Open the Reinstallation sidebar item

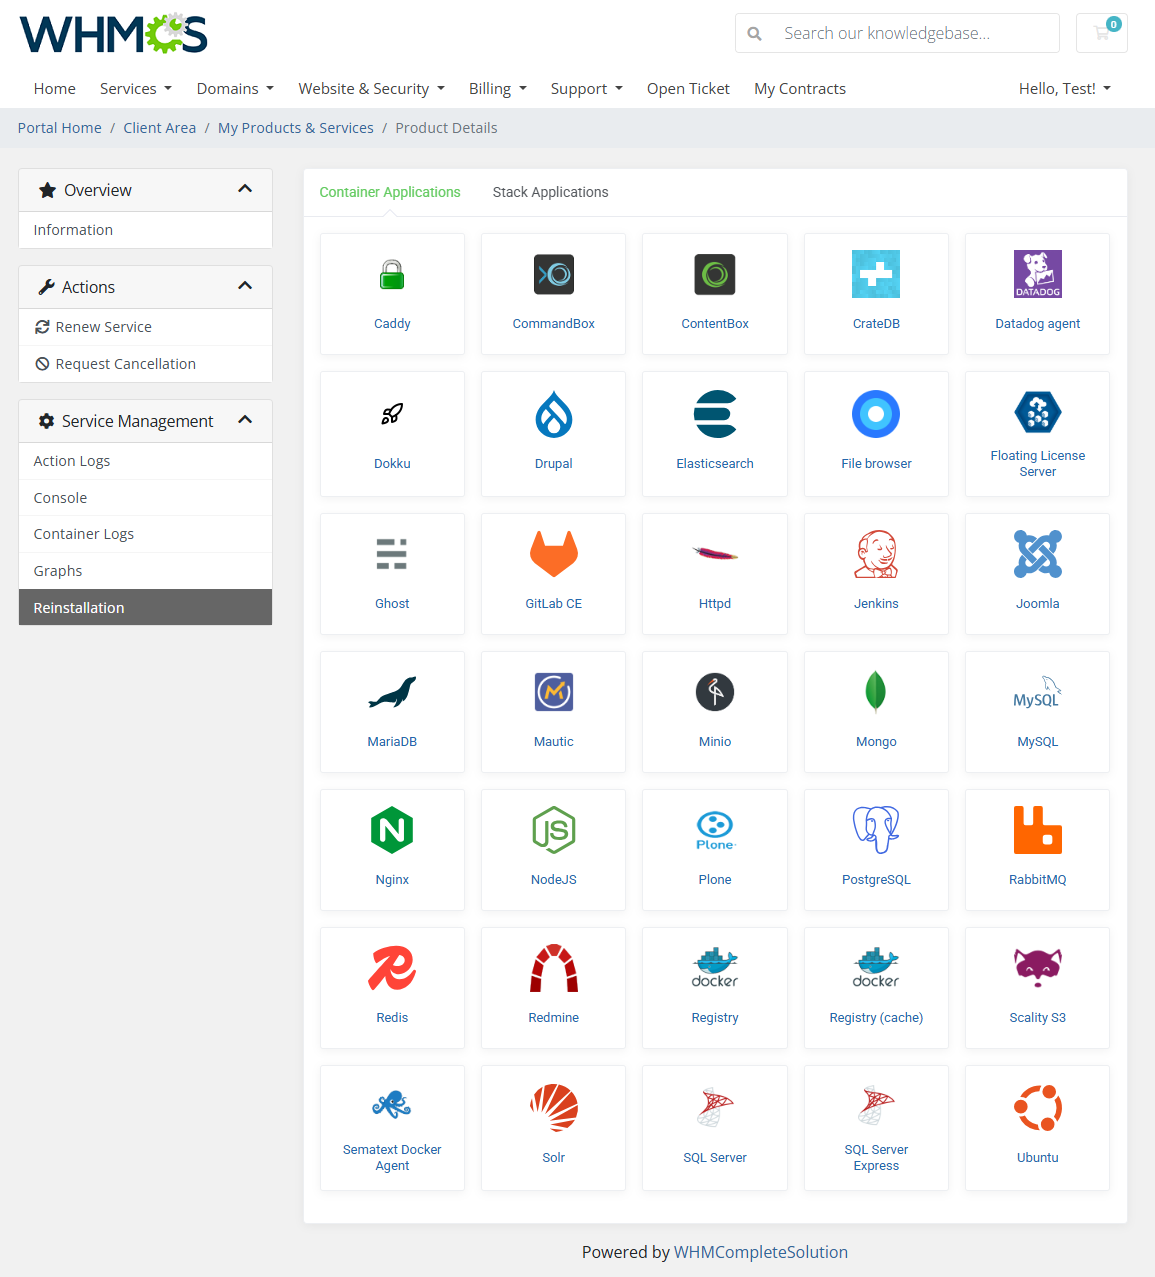pos(145,607)
